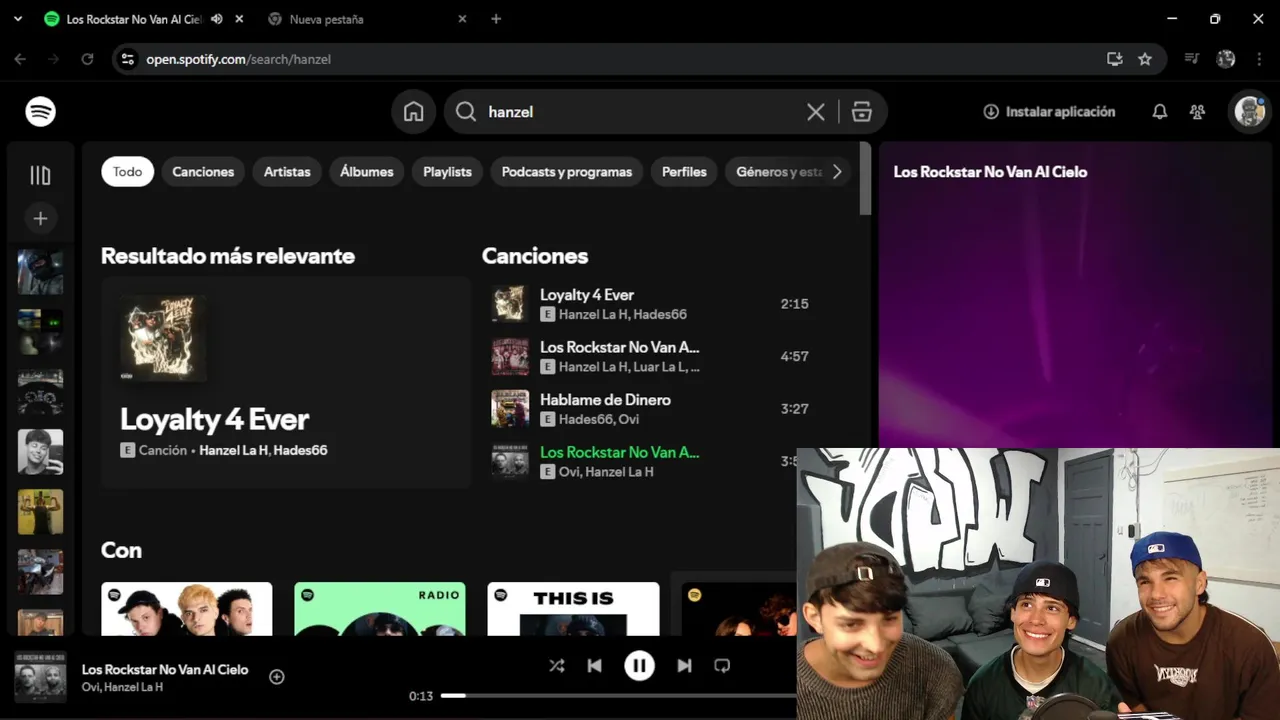Viewport: 1280px width, 720px height.
Task: Click the install app icon in address bar
Action: [1115, 59]
